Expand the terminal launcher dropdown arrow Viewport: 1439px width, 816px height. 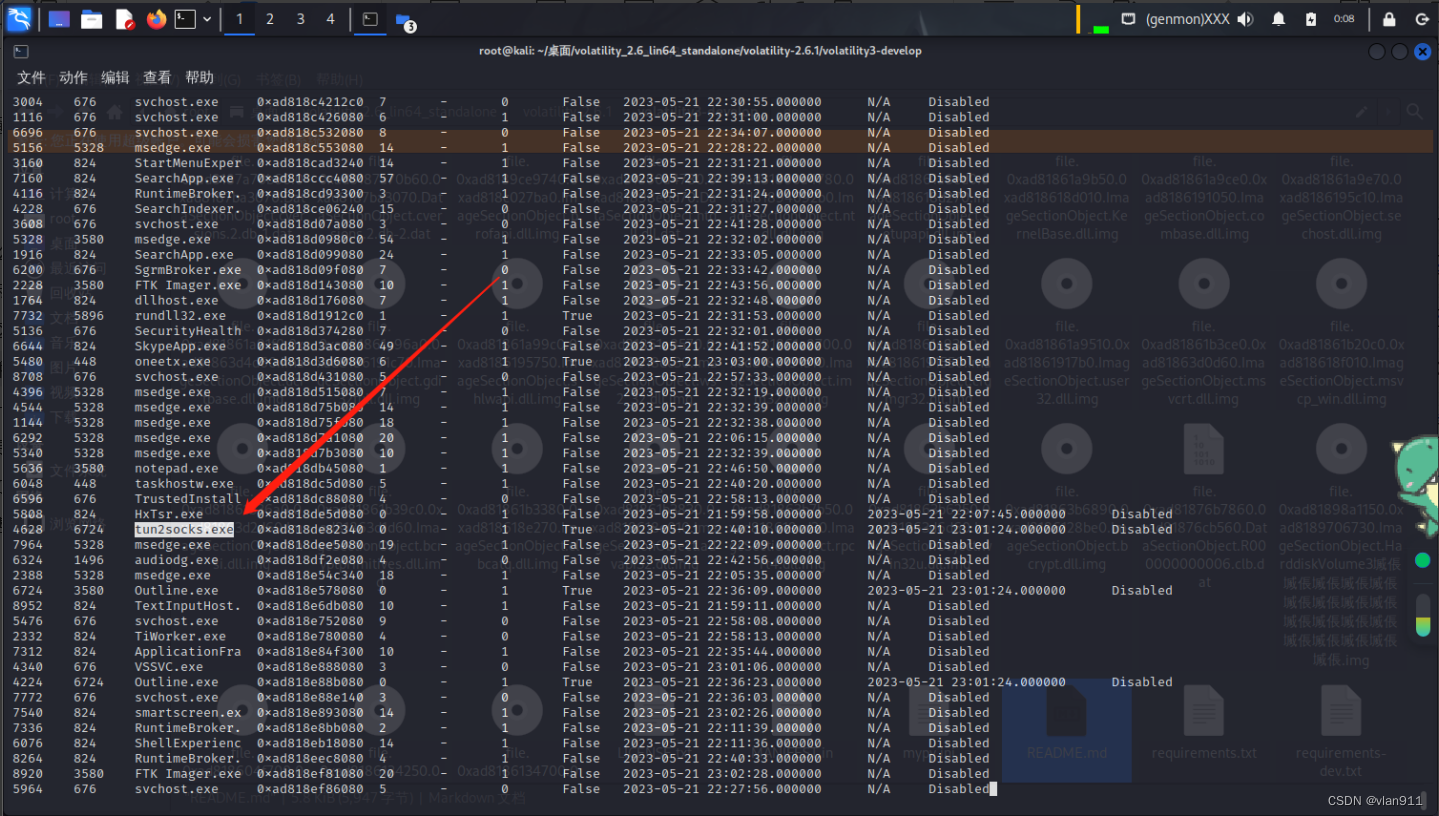(x=207, y=19)
